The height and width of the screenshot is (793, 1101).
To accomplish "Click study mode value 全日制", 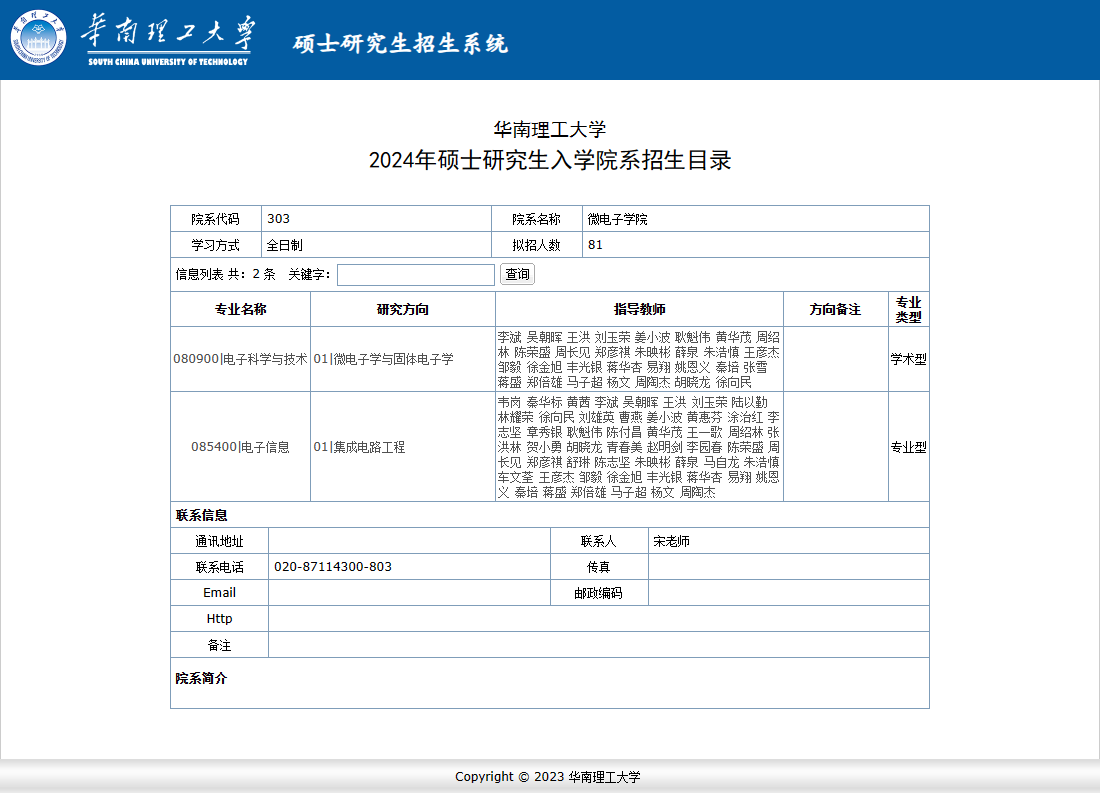I will [x=284, y=245].
